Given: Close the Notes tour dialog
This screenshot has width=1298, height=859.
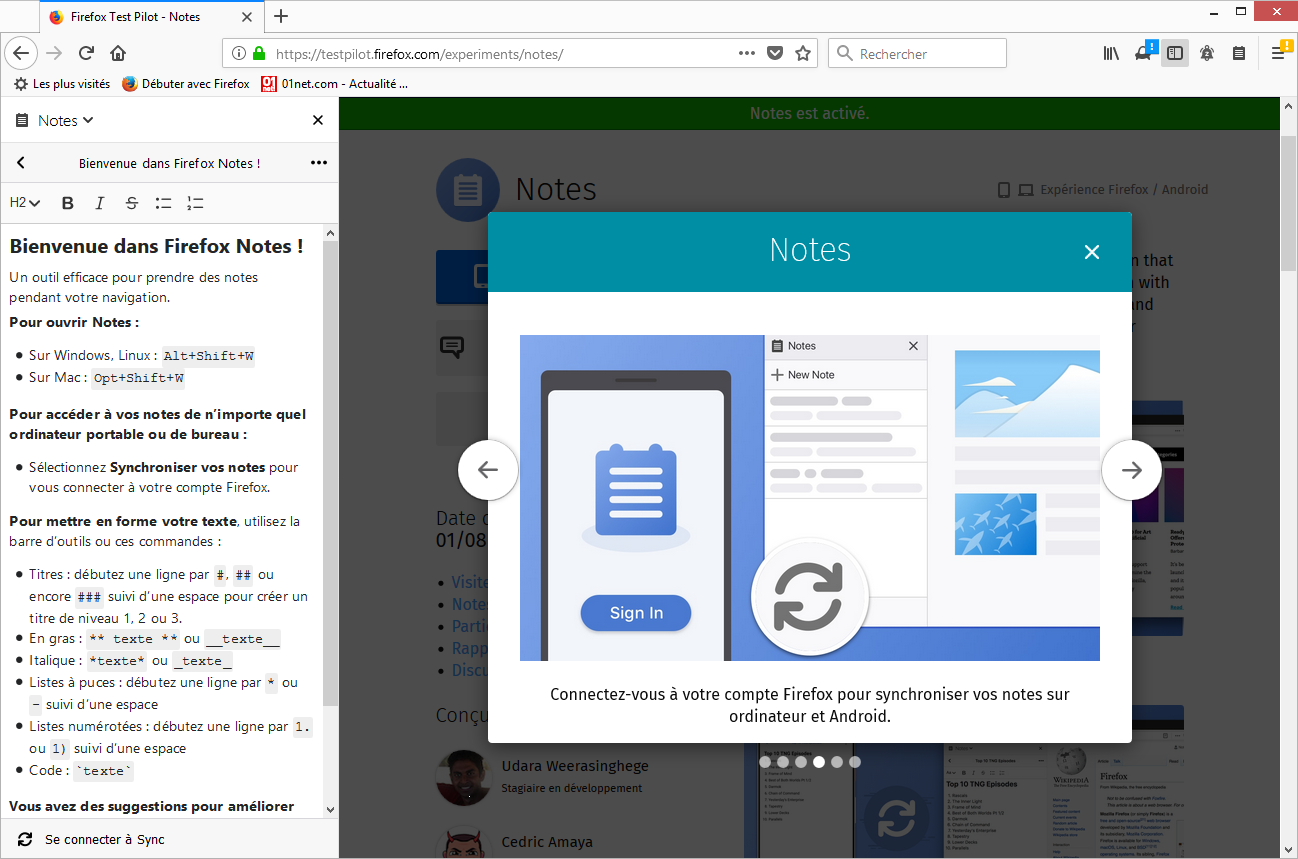Looking at the screenshot, I should 1092,252.
